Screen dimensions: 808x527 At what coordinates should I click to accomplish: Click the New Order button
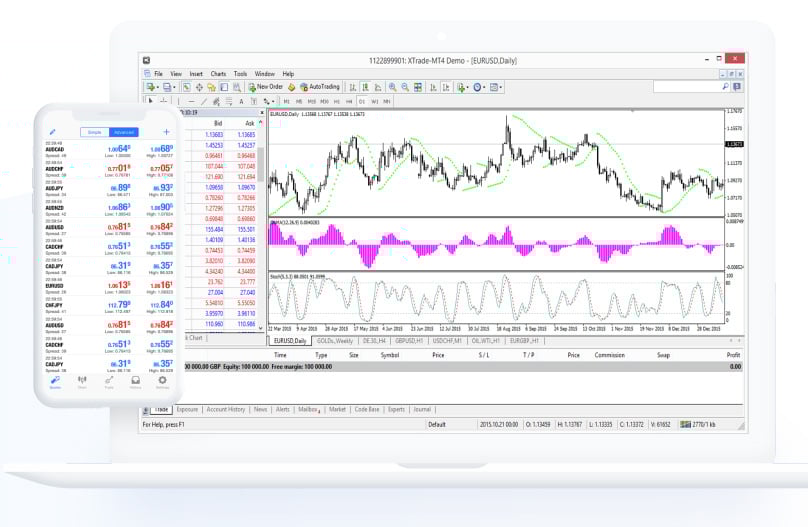pos(265,87)
